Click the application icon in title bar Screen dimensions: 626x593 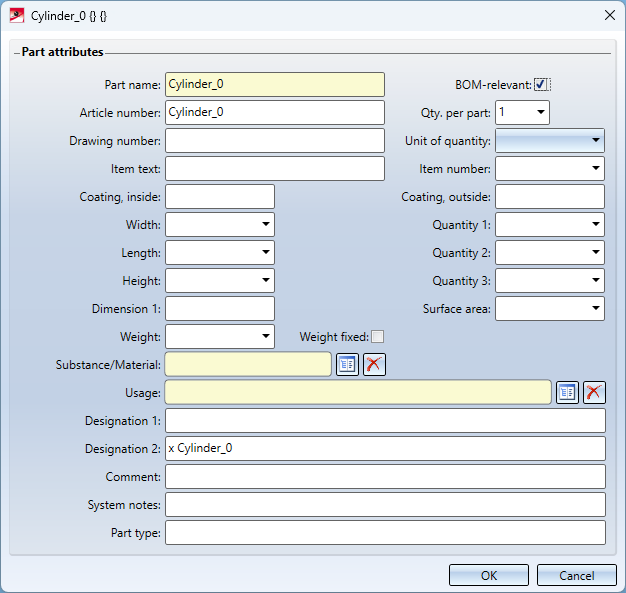tap(17, 16)
